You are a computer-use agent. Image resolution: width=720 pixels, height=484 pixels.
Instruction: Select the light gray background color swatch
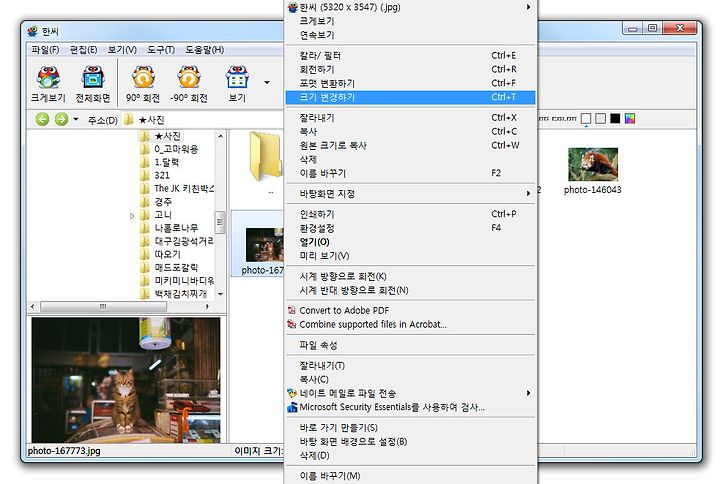[x=600, y=119]
